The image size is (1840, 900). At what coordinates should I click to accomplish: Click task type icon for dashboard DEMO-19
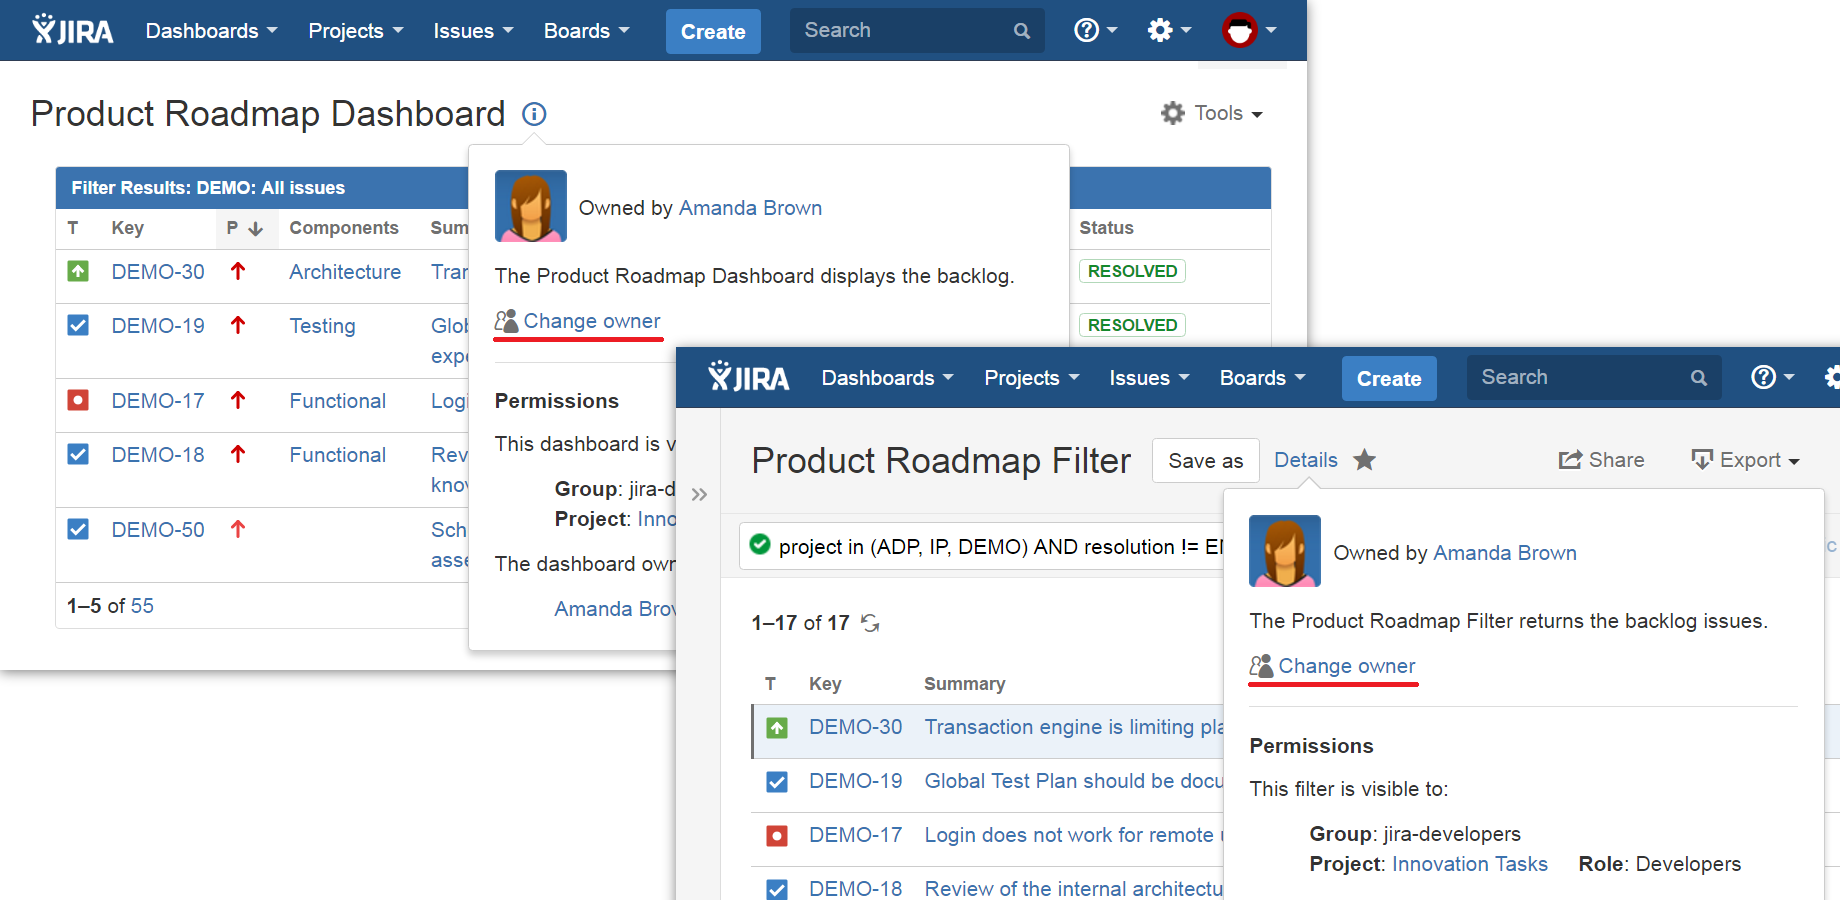(78, 325)
